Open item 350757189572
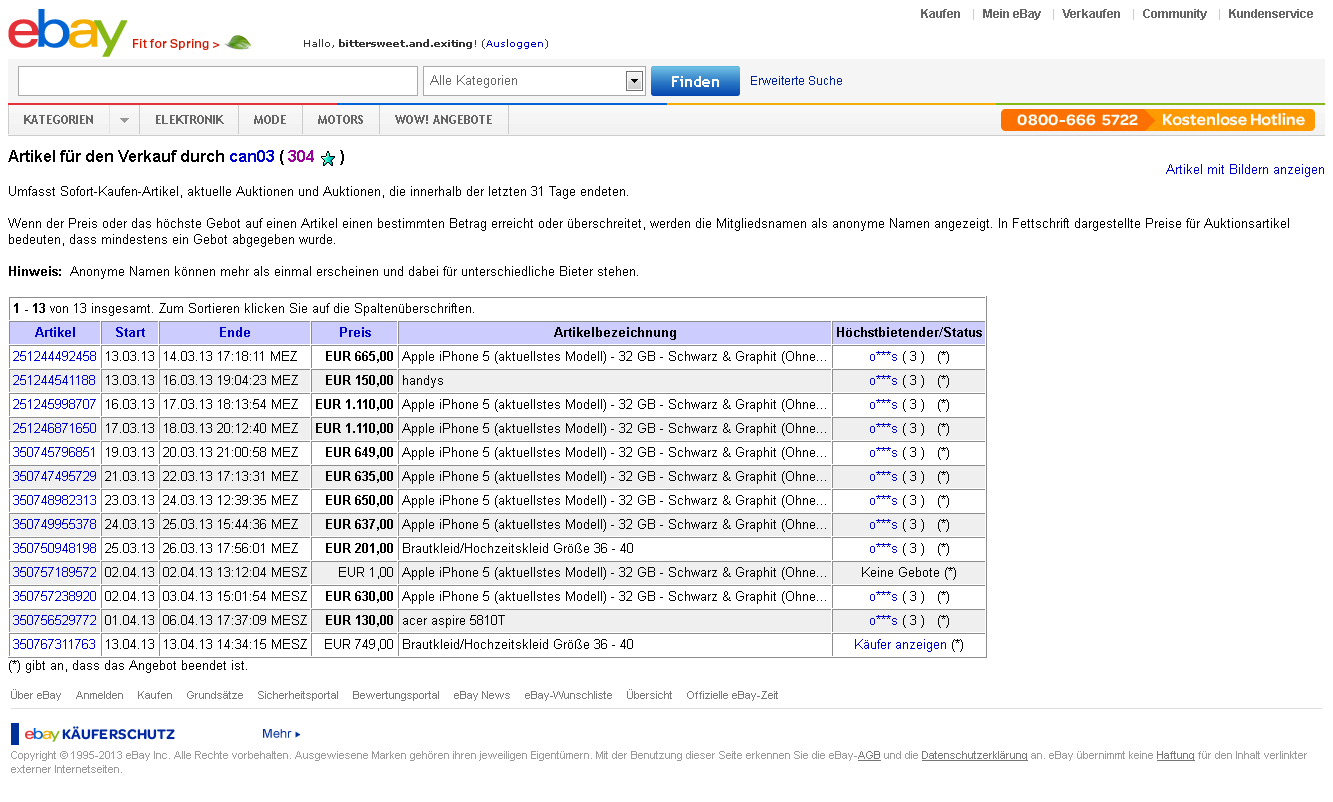 click(x=55, y=573)
